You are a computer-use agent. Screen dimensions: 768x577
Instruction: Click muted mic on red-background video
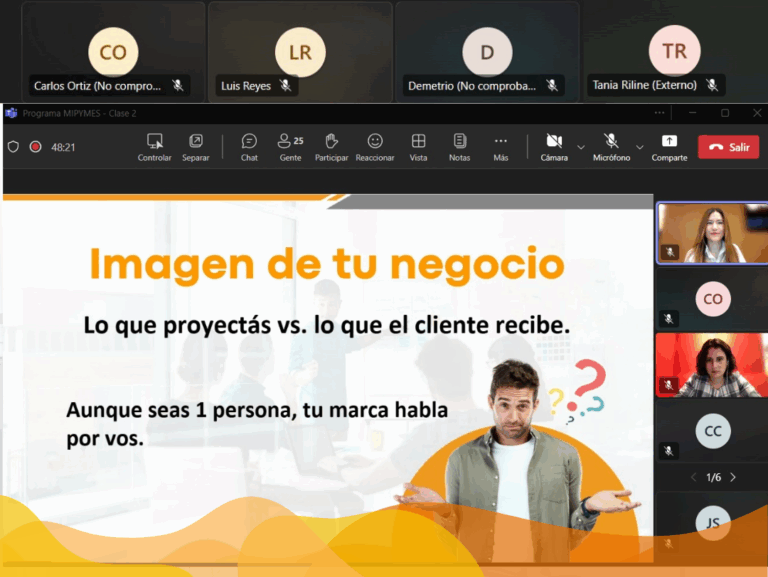669,385
